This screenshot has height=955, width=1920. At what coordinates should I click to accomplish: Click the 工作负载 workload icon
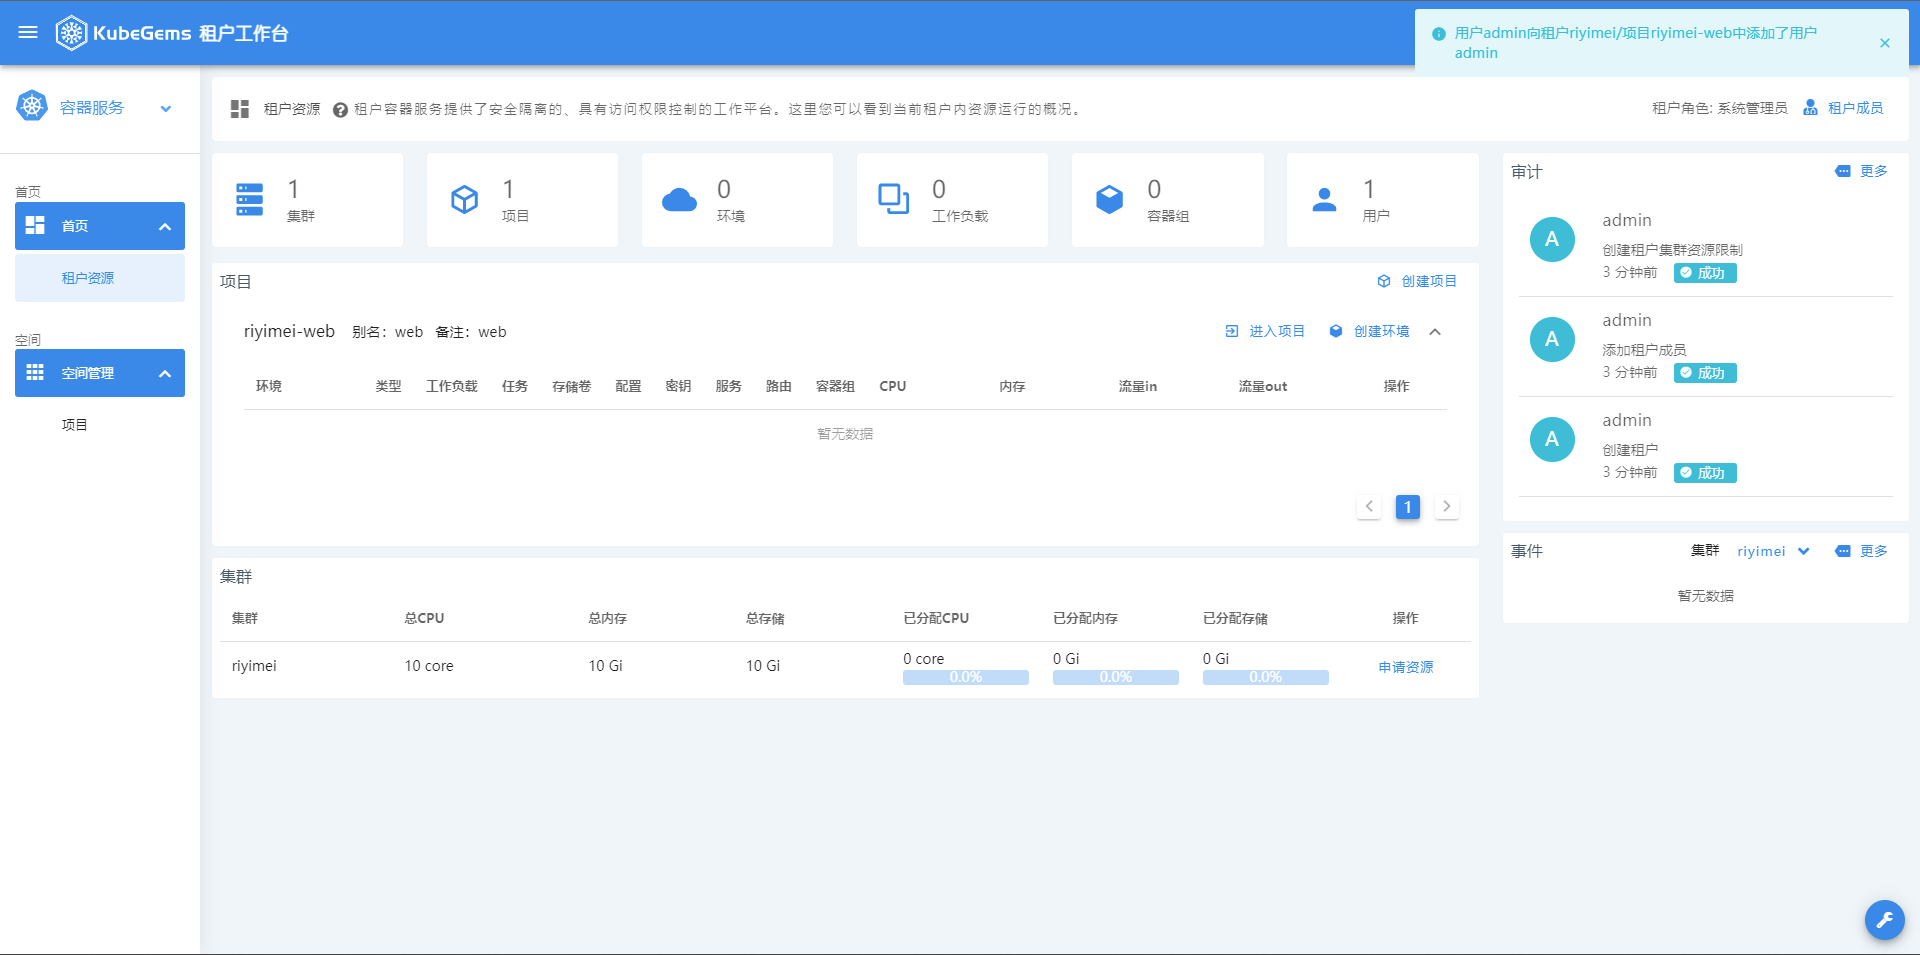pos(894,199)
